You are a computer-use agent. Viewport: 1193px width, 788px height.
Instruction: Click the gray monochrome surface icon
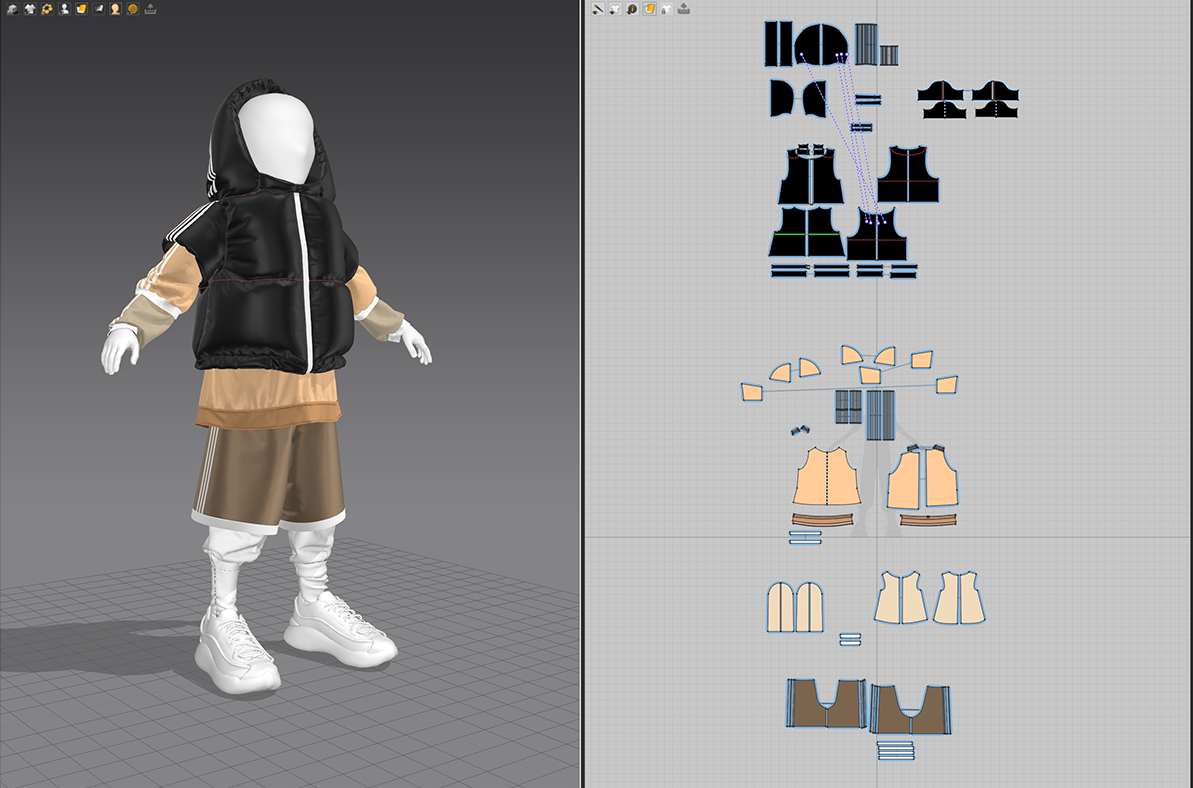(x=98, y=9)
